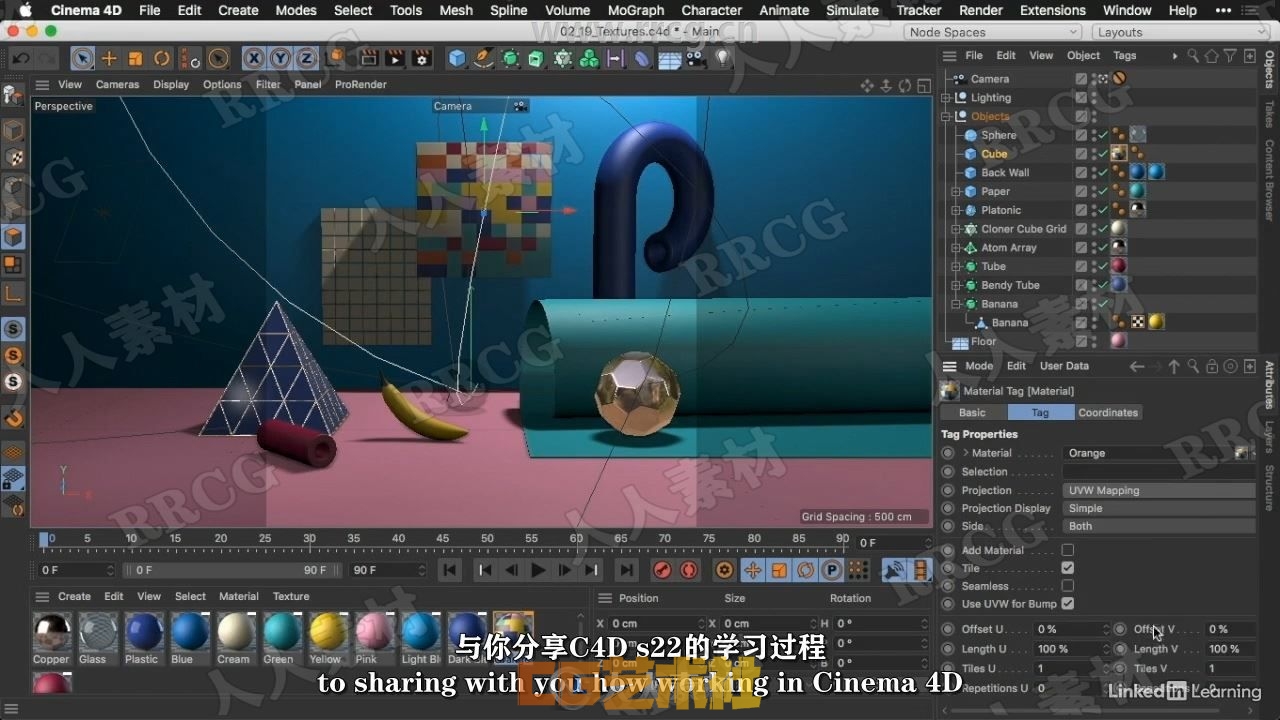Image resolution: width=1280 pixels, height=720 pixels.
Task: Add a Camera object from toolbar
Action: tap(694, 58)
